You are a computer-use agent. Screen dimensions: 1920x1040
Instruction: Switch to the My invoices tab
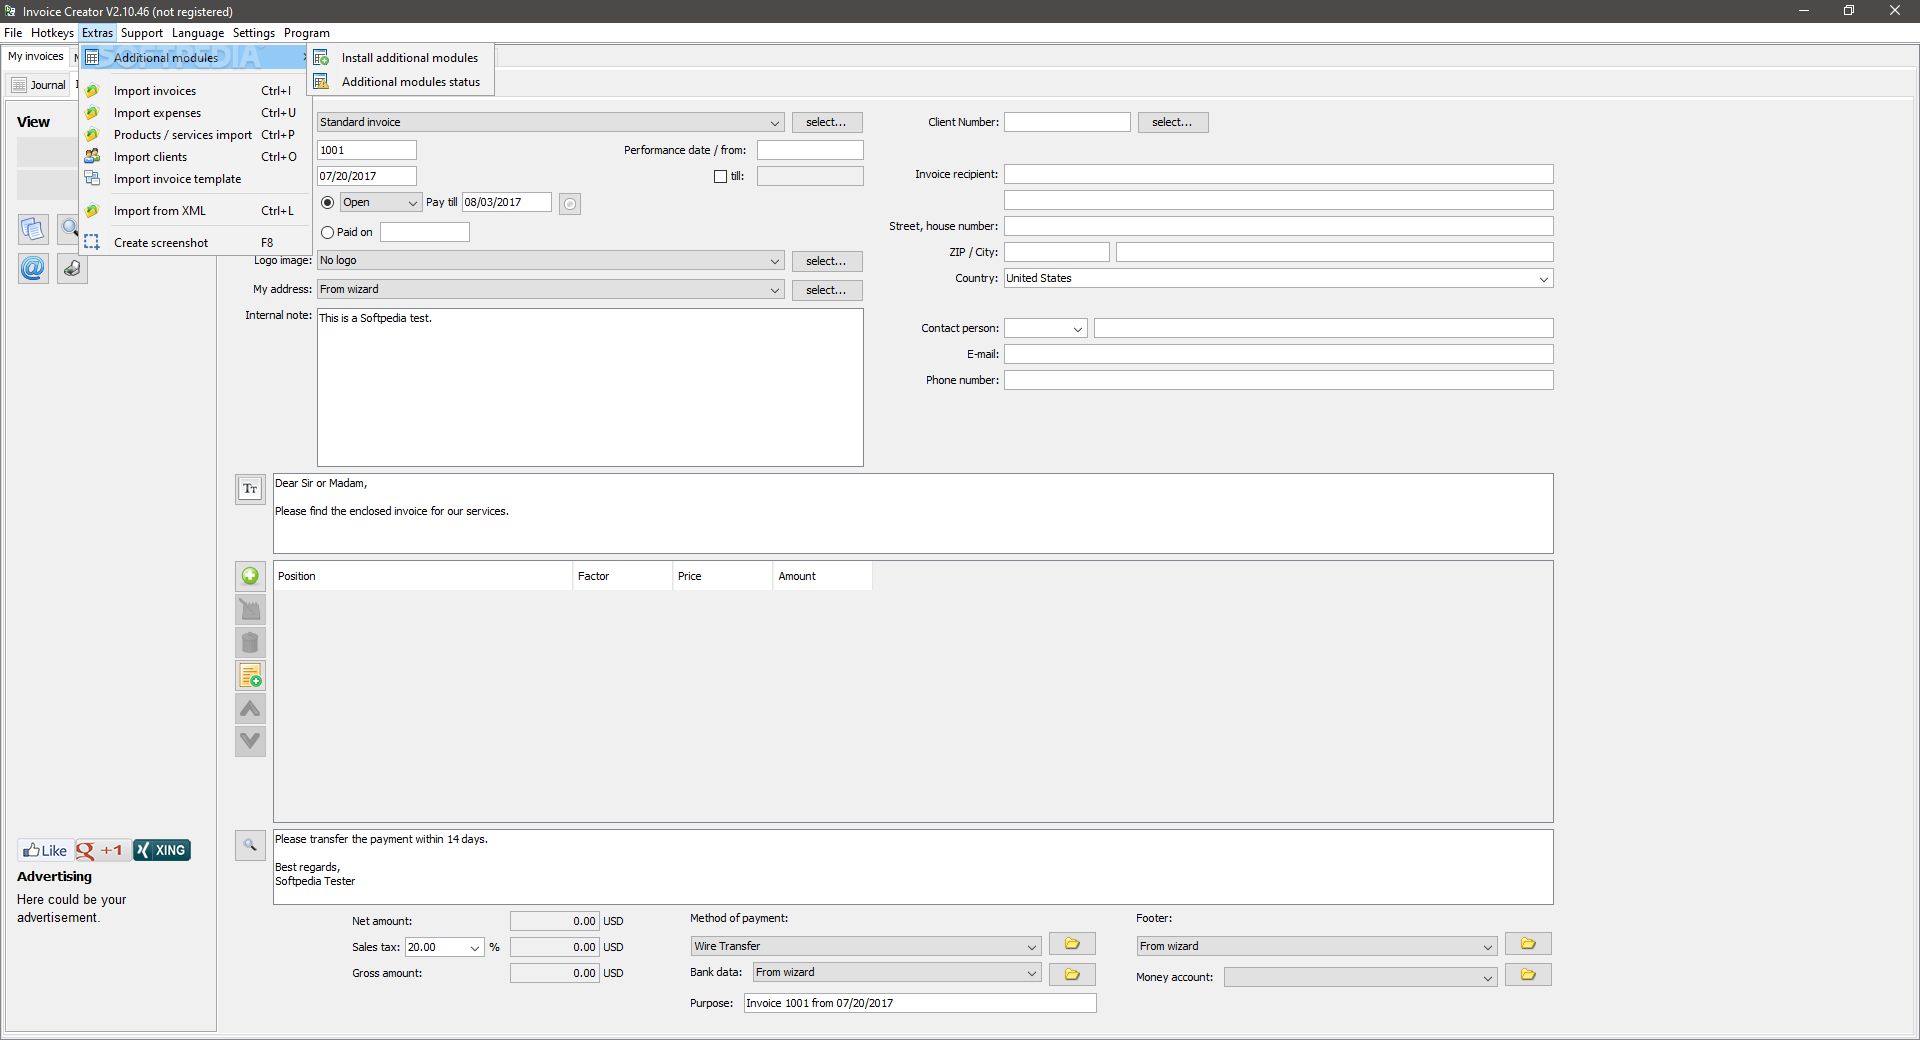click(x=36, y=56)
